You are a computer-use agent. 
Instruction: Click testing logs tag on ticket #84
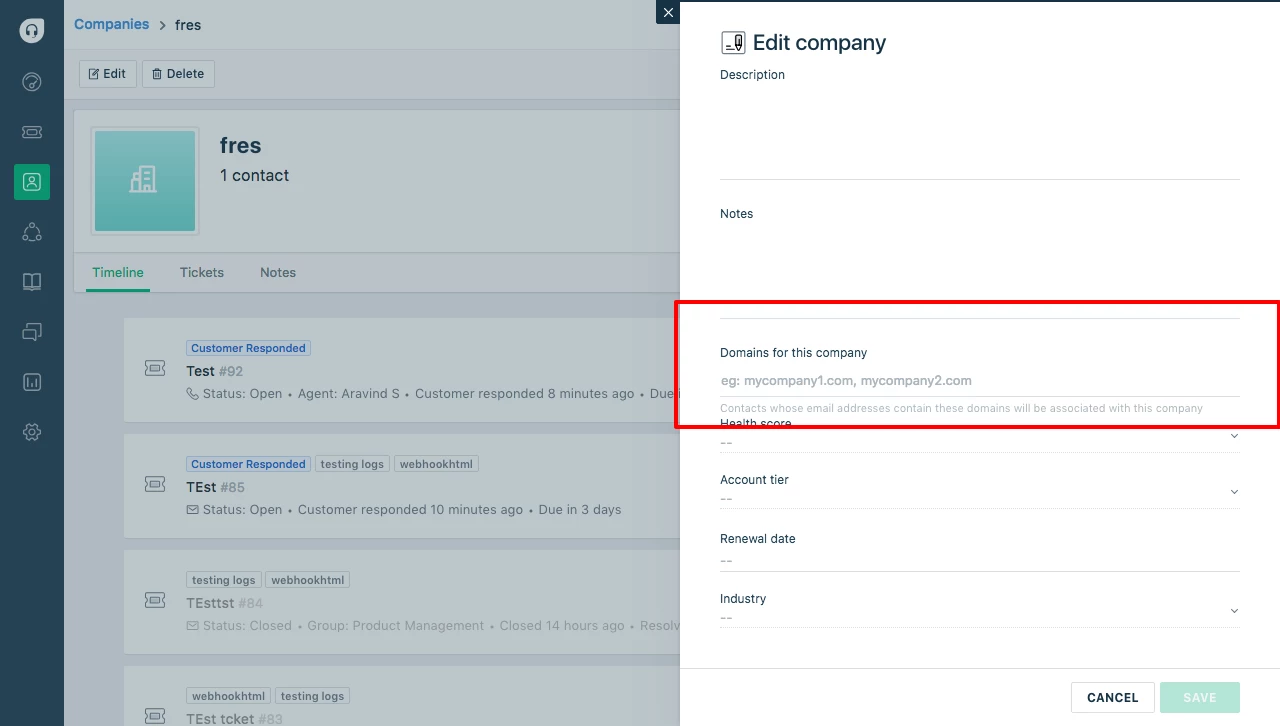tap(224, 580)
